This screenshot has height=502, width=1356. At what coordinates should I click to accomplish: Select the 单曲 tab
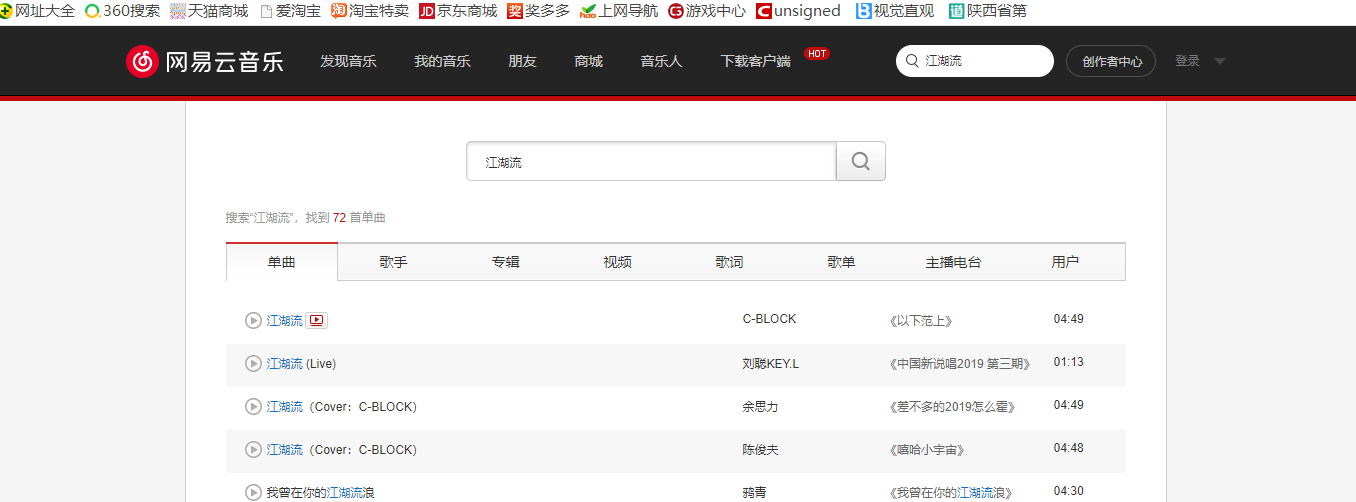tap(282, 262)
